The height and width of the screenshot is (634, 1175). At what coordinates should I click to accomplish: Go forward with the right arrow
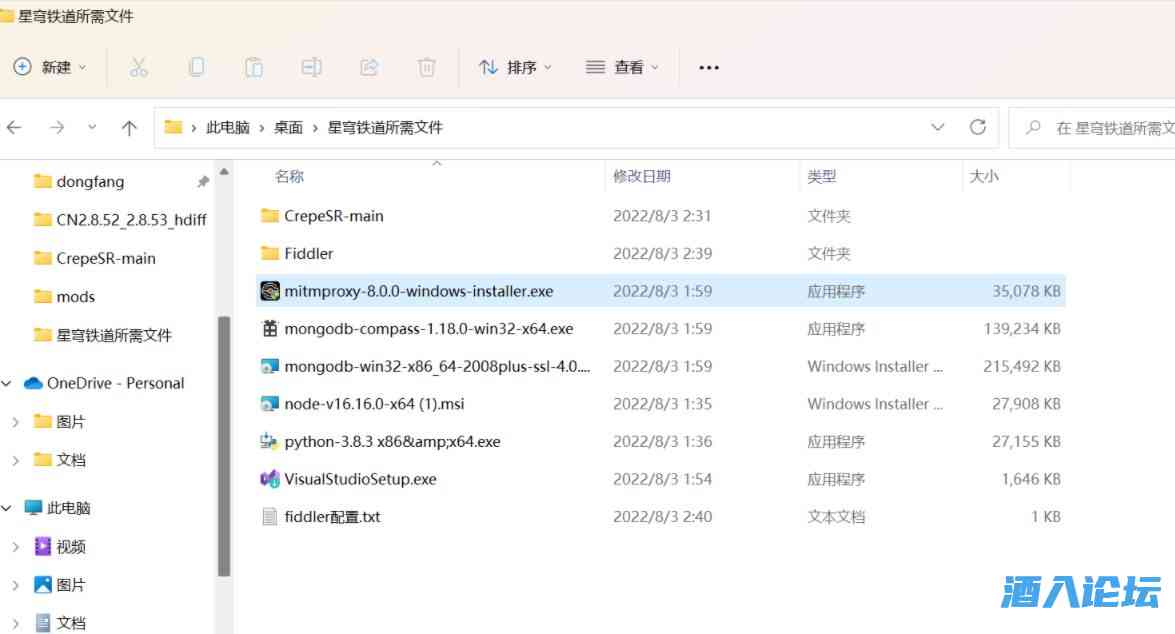(x=57, y=127)
